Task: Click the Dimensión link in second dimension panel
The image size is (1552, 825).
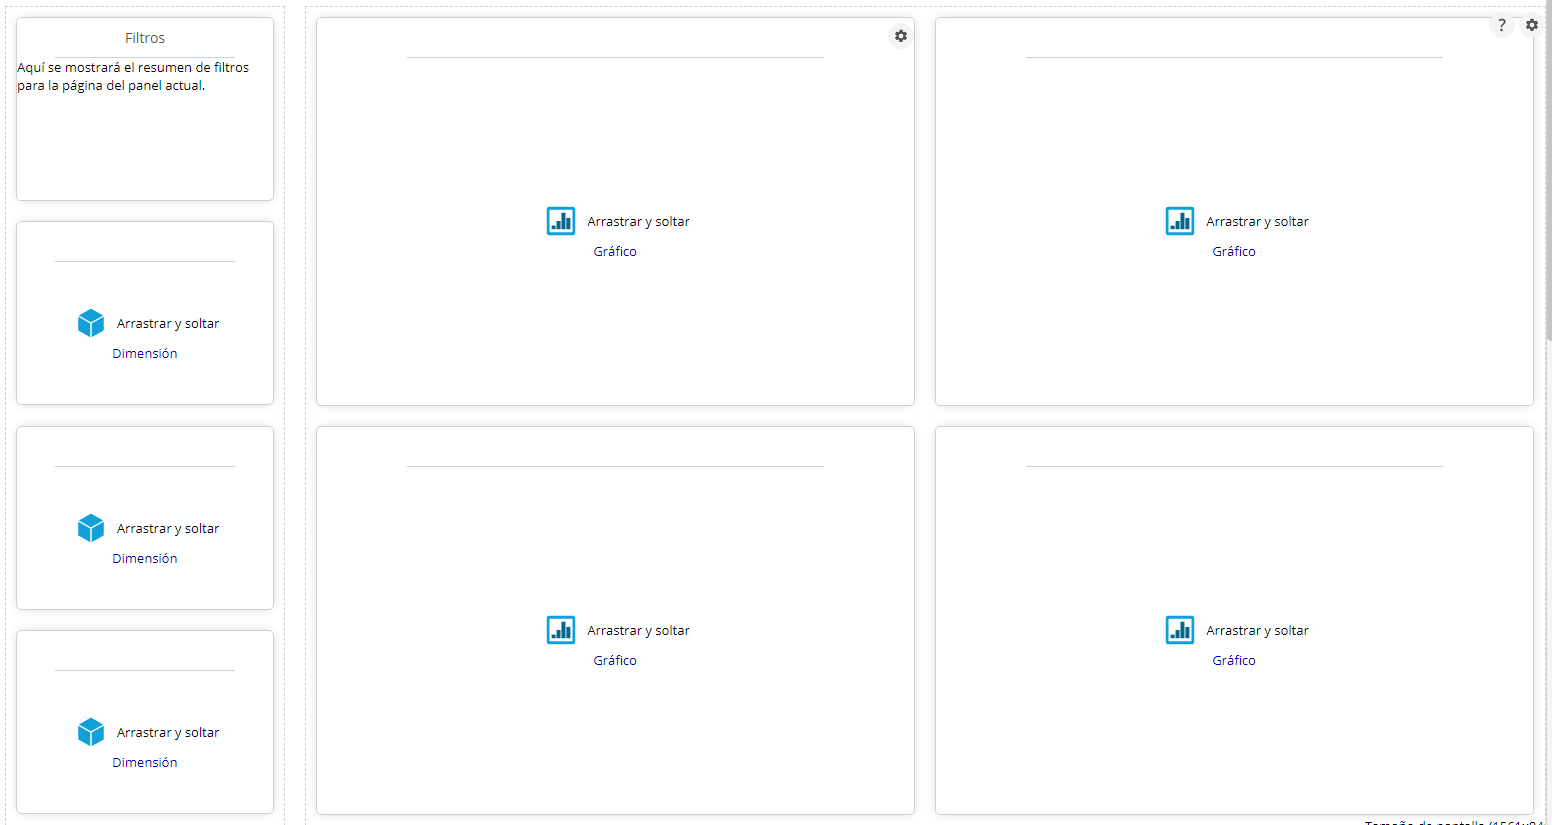Action: pos(145,559)
